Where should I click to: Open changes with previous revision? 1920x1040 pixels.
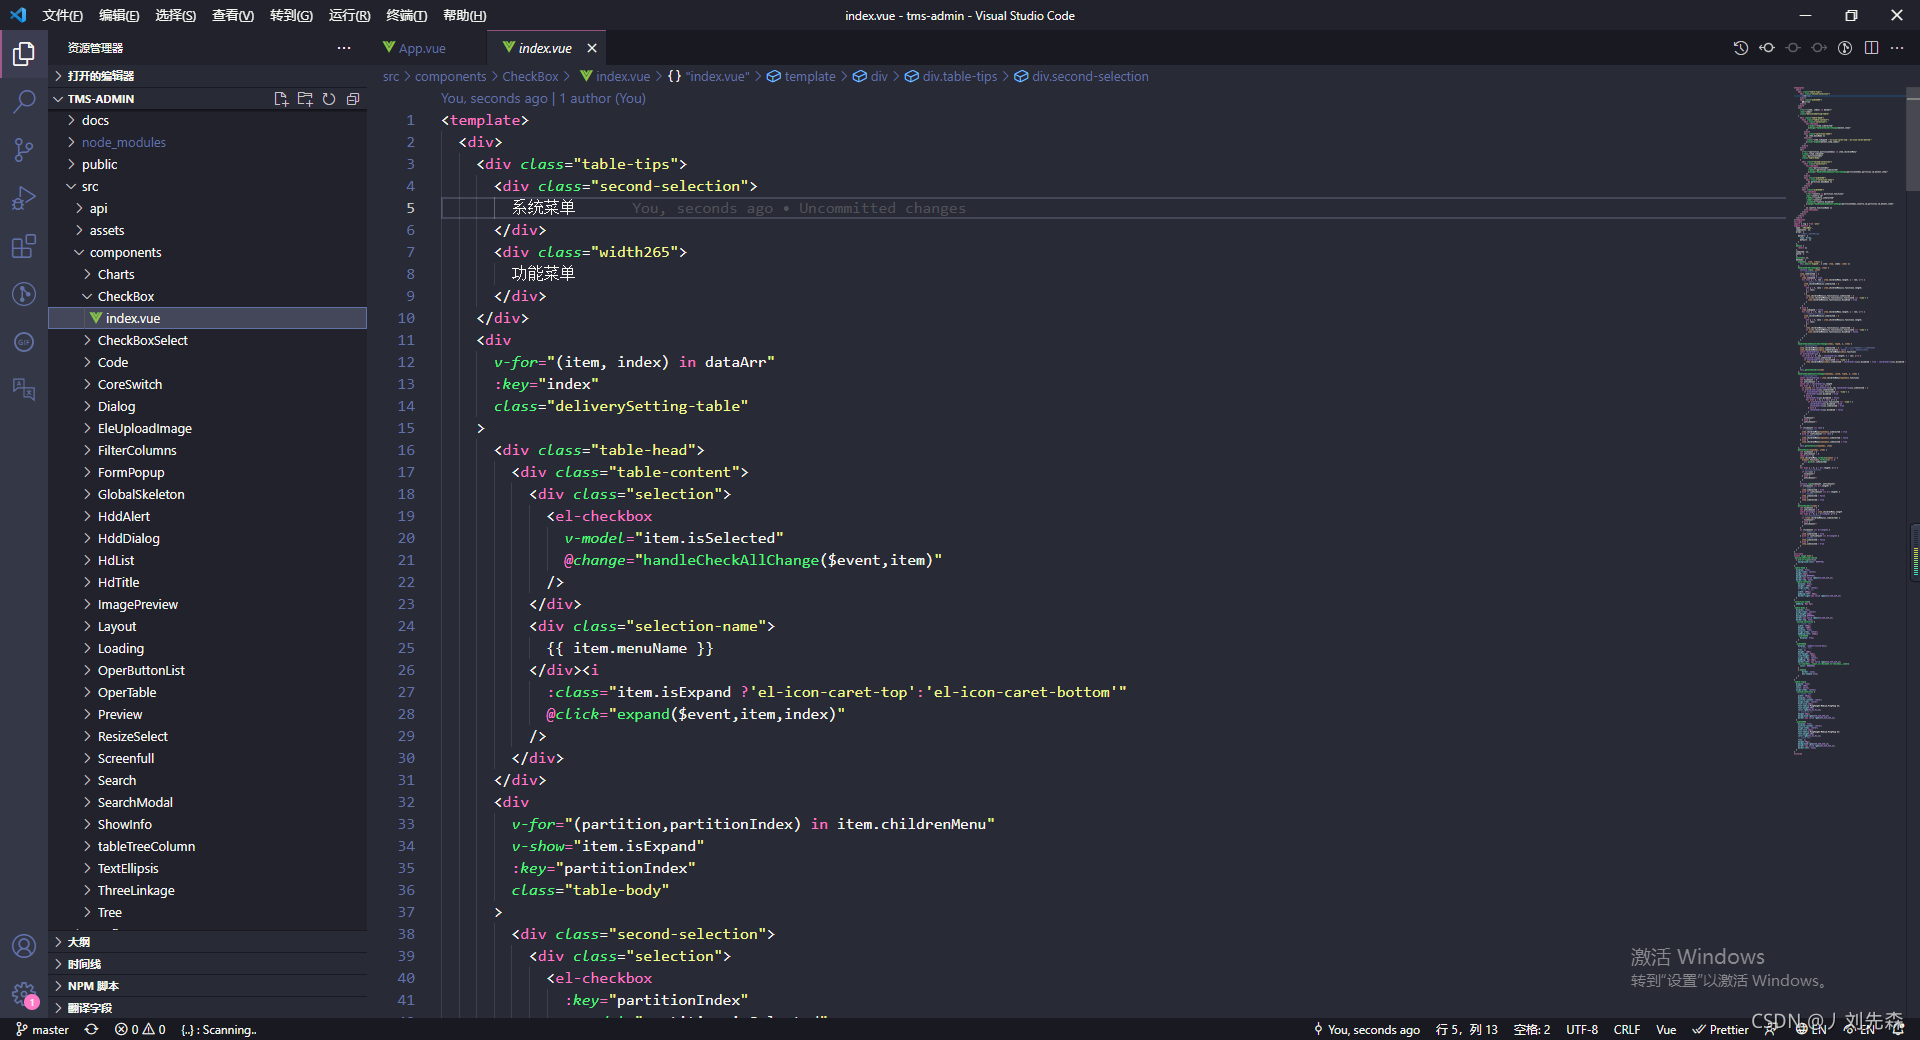tap(1767, 48)
